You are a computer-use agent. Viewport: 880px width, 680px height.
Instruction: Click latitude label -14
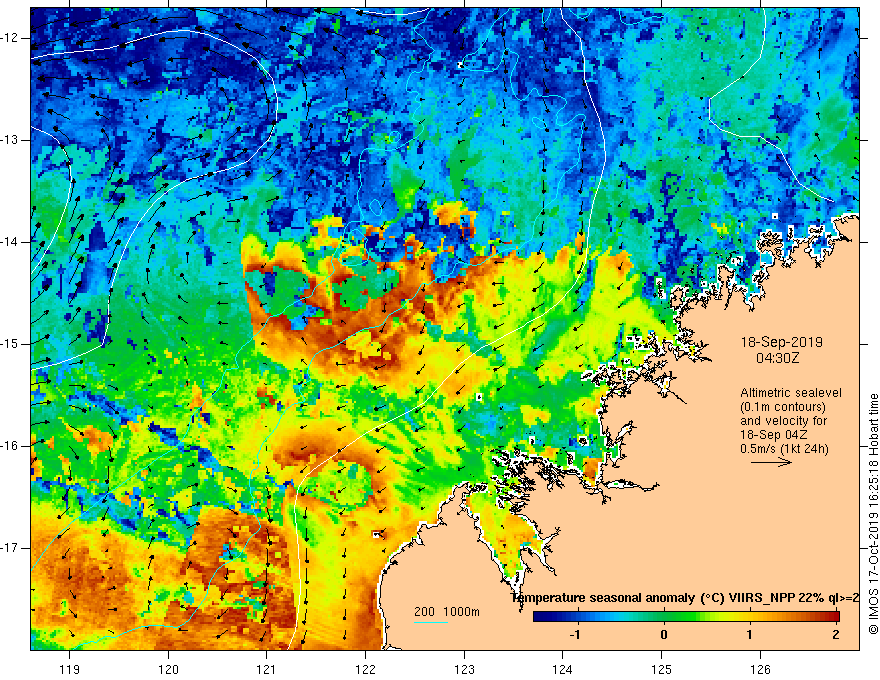click(x=10, y=242)
